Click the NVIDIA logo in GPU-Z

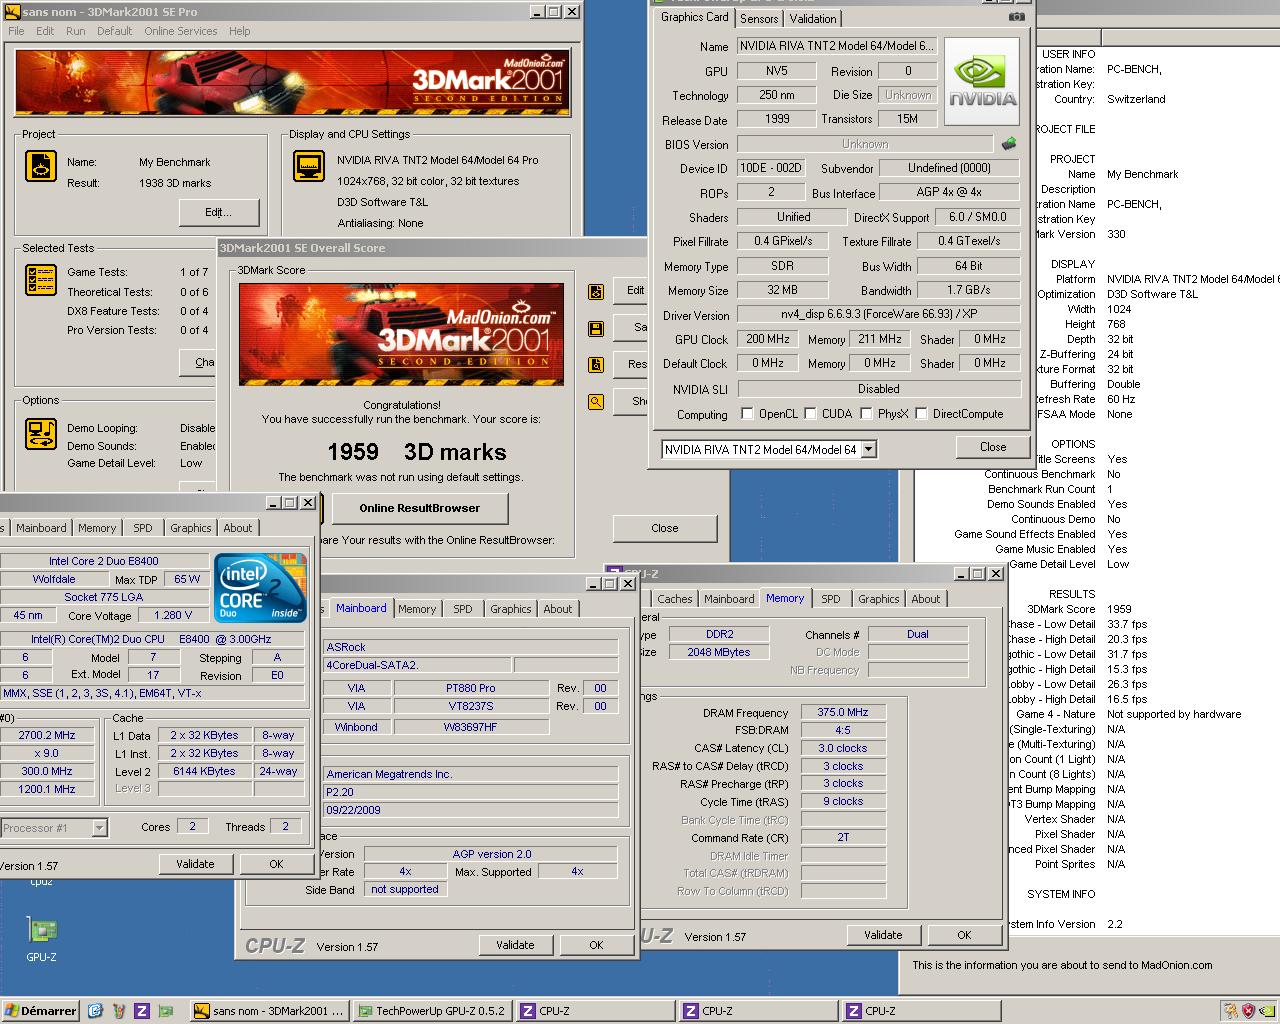(x=982, y=81)
